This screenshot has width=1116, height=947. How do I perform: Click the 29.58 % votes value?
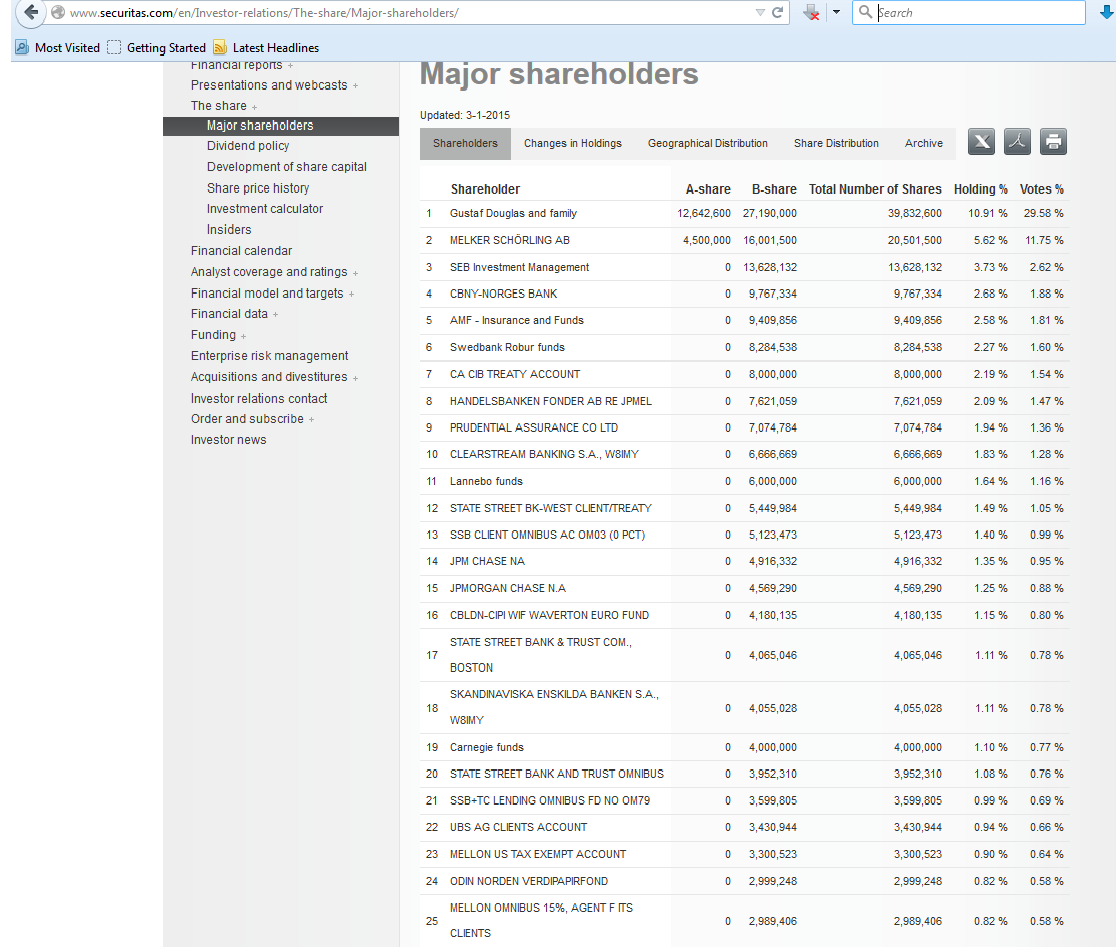(x=1043, y=213)
